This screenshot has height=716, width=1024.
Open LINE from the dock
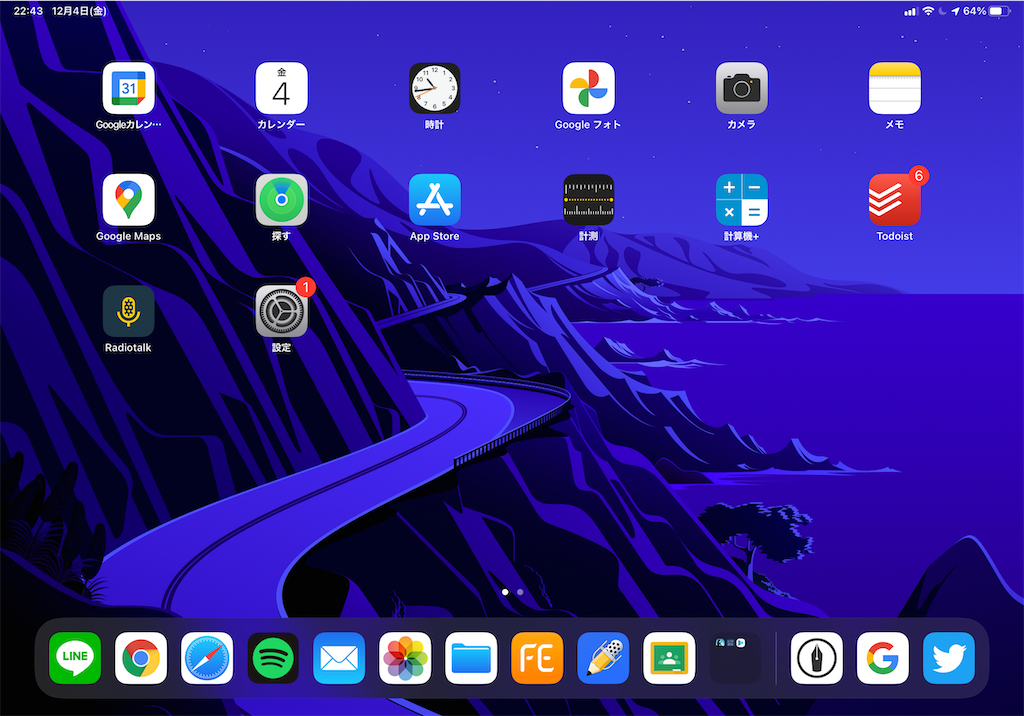coord(75,659)
